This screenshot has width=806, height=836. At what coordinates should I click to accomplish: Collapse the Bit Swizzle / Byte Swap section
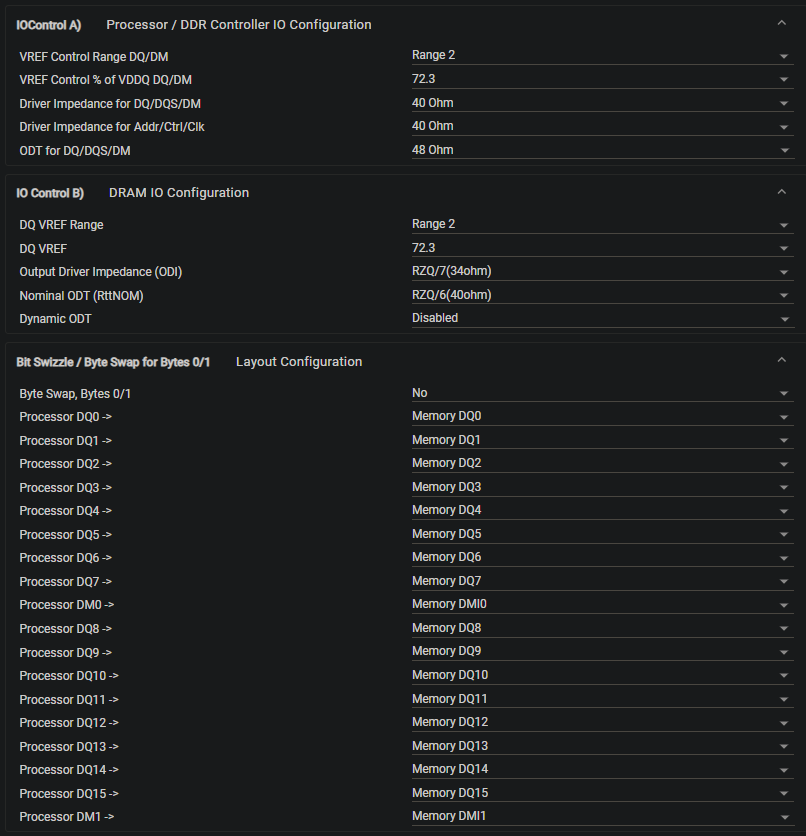coord(781,360)
